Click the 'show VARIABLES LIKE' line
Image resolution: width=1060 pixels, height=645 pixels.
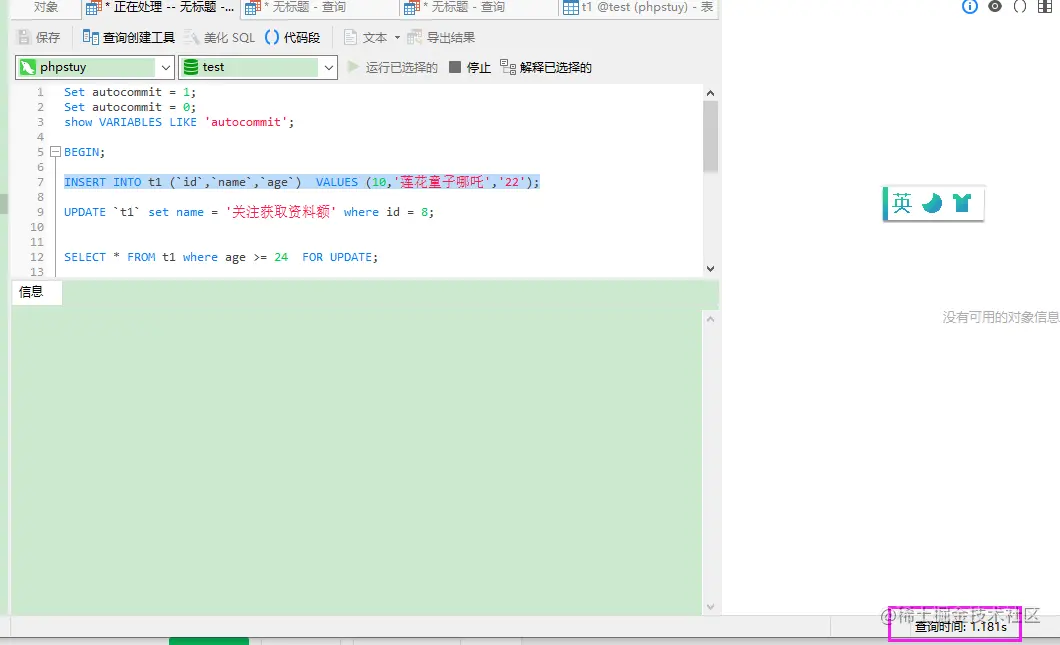tap(179, 122)
